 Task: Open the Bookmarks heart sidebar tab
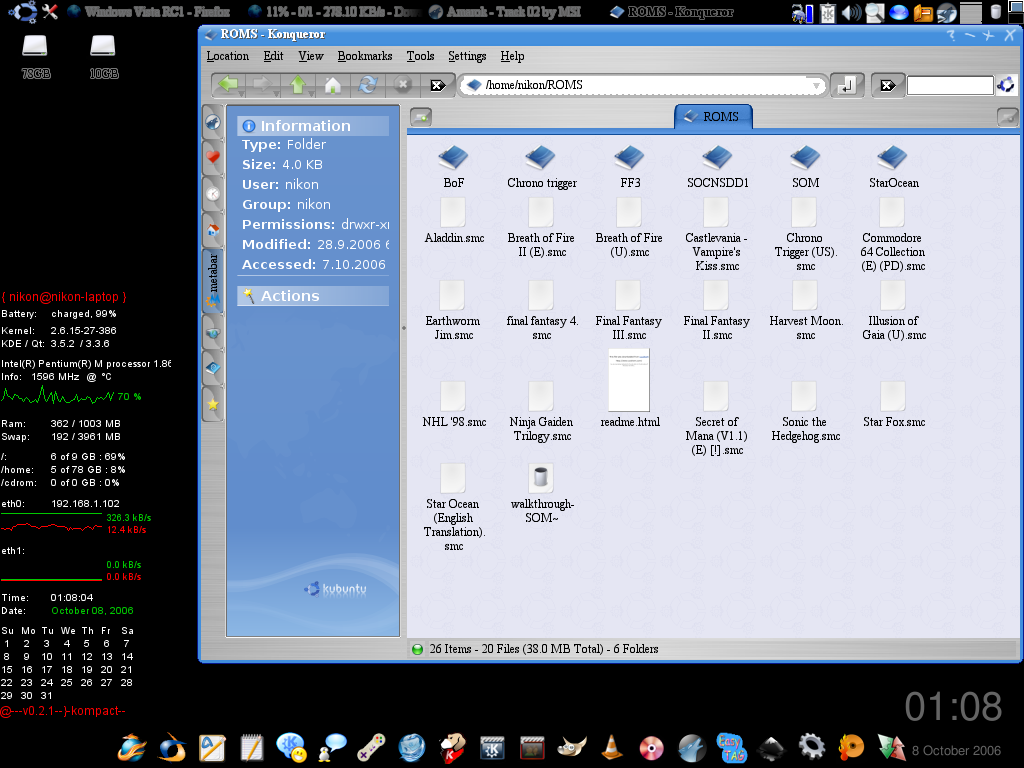point(213,157)
